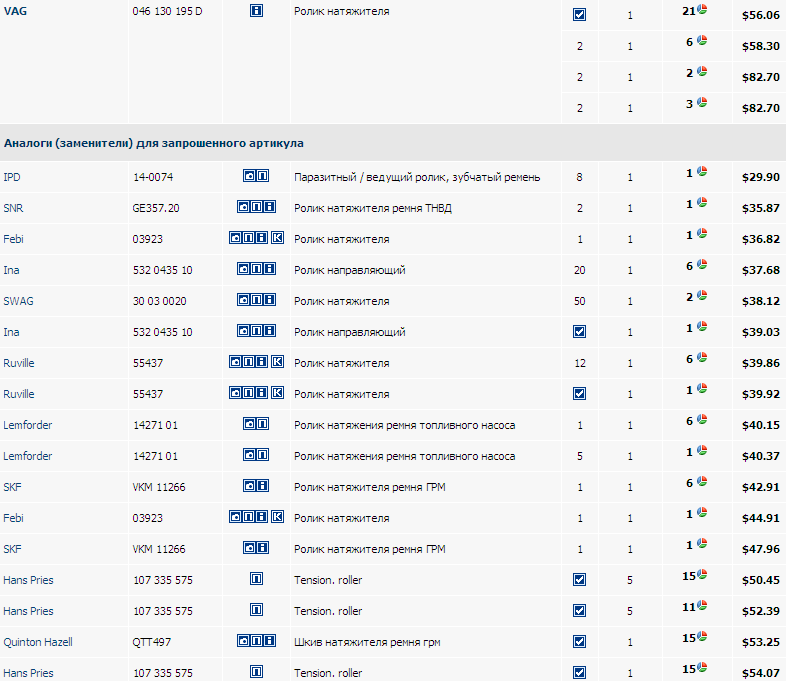Open photo icon for IPD 14-0074
The image size is (786, 681).
point(250,175)
